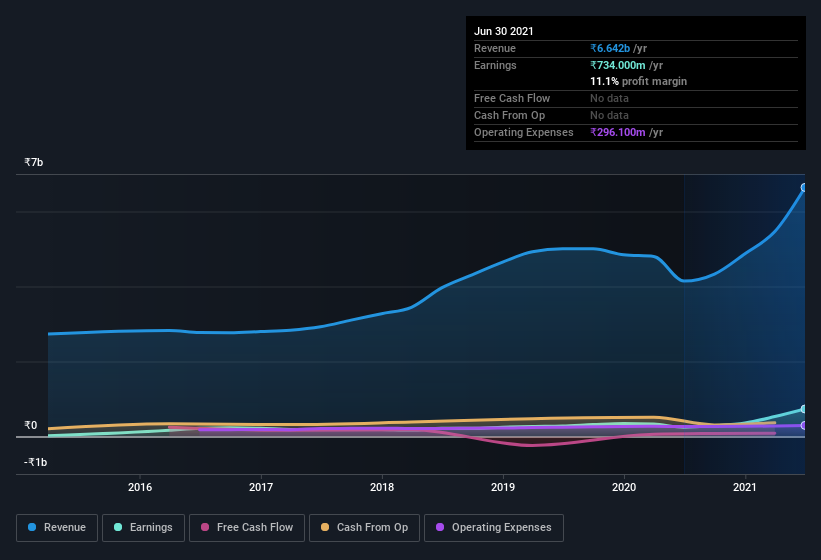Click the Free Cash Flow tooltip row label
Screen dimensions: 821x560
(x=512, y=98)
